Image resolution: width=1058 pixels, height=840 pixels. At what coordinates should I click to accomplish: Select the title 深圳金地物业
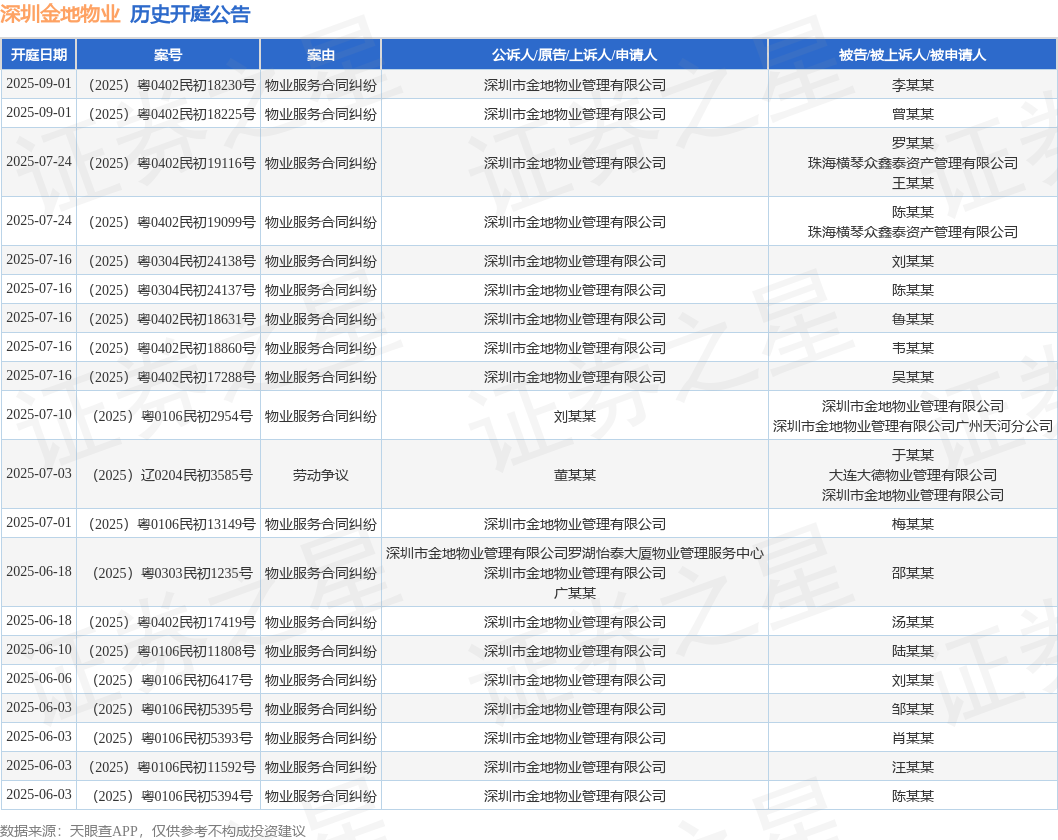[60, 14]
